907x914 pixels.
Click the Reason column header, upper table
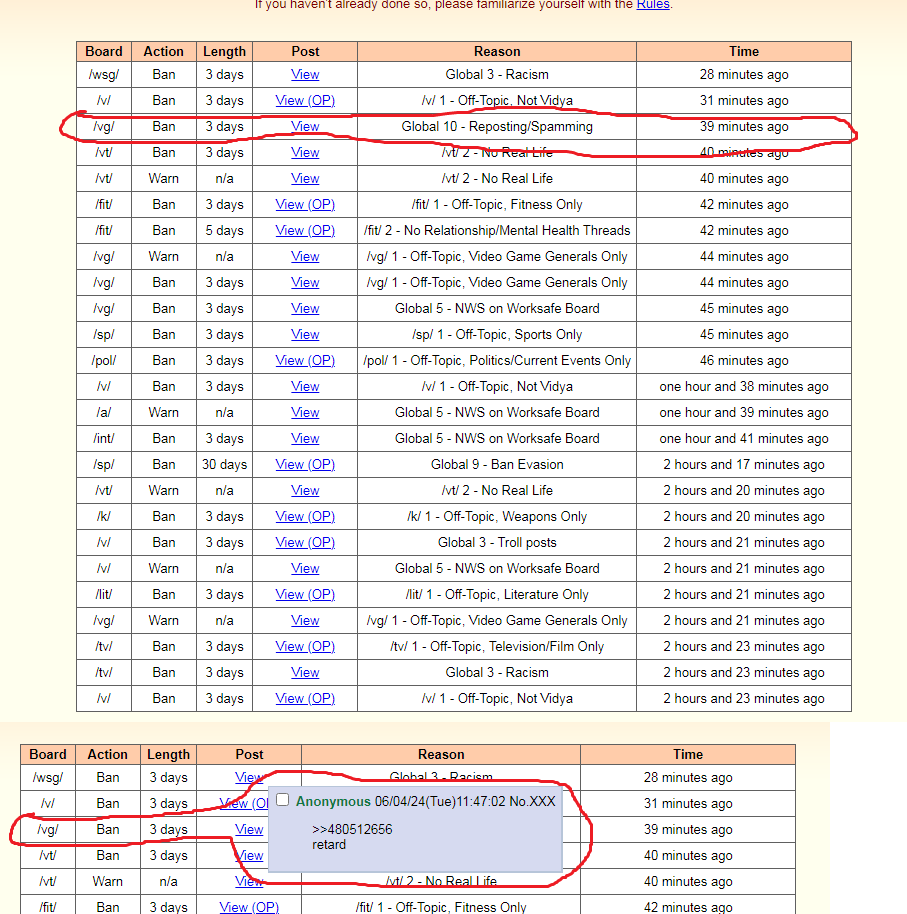coord(497,51)
